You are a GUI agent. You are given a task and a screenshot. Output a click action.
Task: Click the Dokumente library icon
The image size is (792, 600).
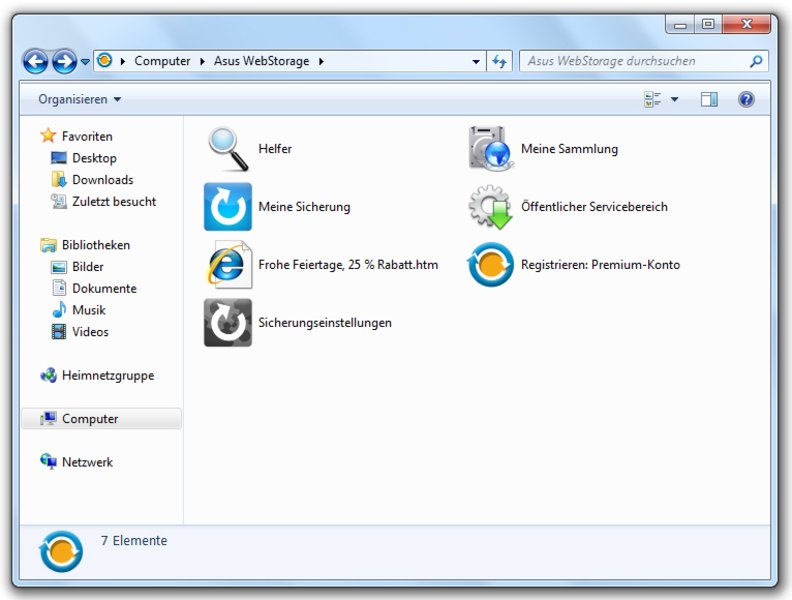59,288
